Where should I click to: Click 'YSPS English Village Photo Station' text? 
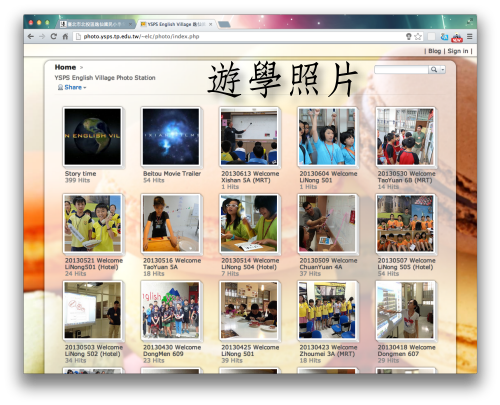[105, 78]
